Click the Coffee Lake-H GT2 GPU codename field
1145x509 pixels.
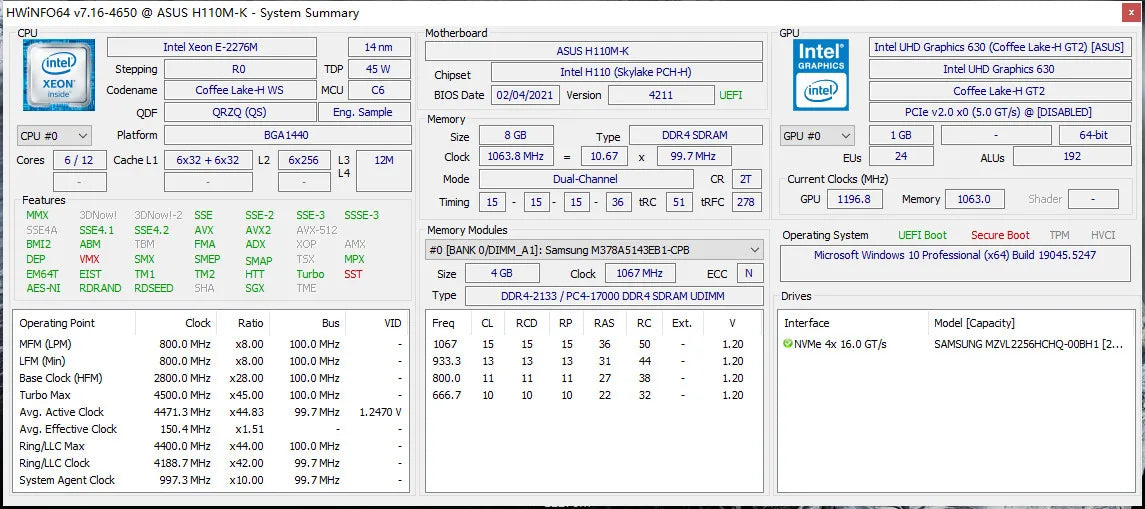1000,91
